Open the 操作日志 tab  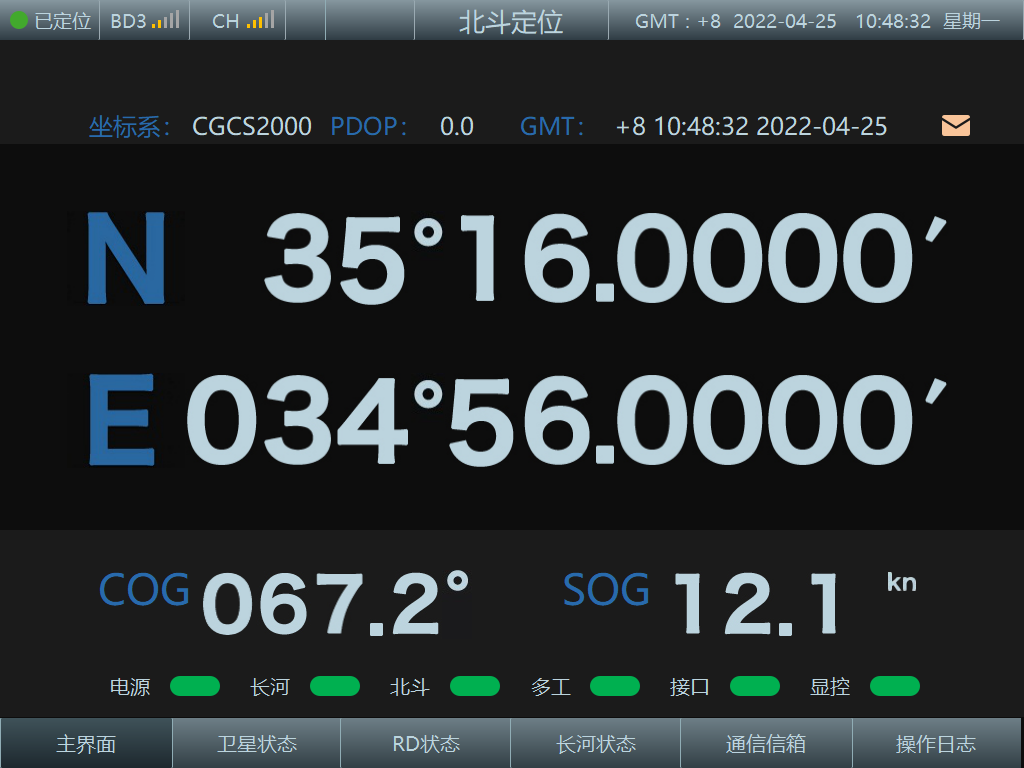tap(936, 743)
